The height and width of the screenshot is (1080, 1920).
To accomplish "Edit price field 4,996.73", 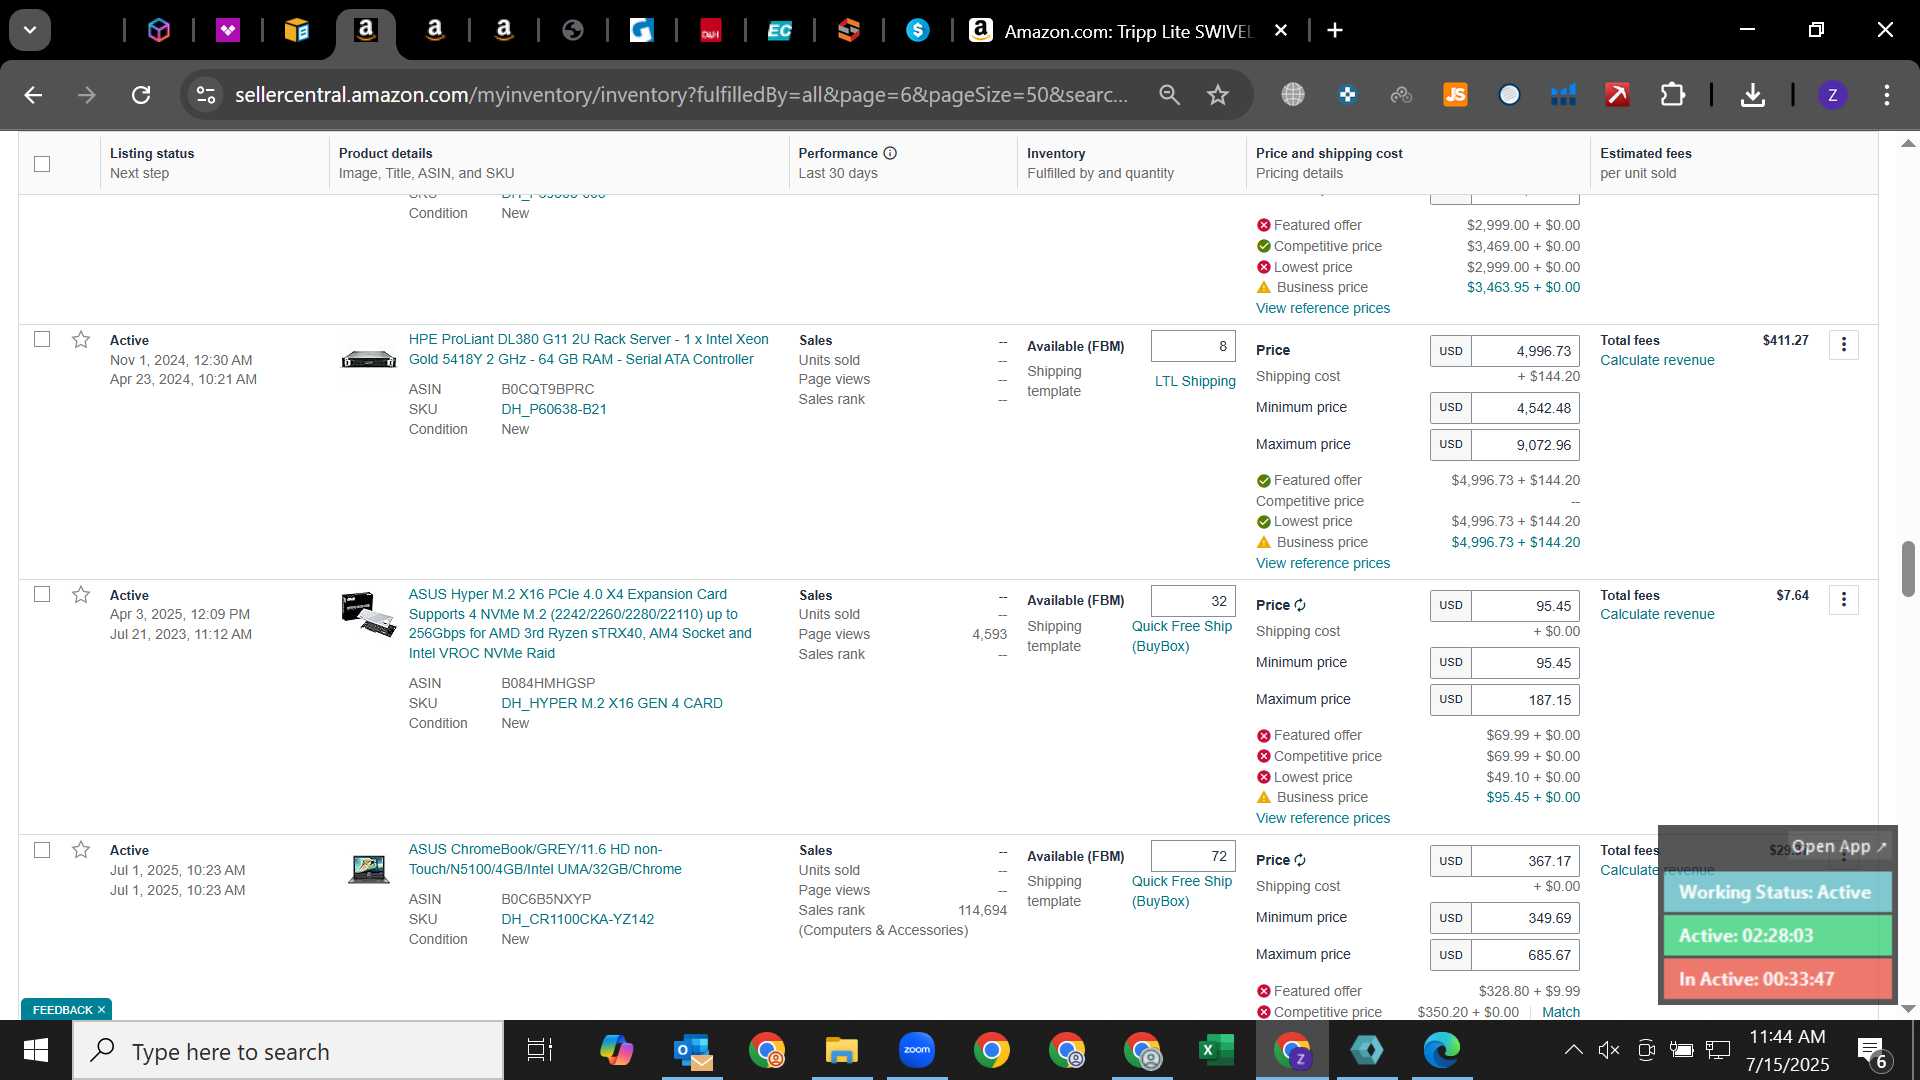I will coord(1525,351).
